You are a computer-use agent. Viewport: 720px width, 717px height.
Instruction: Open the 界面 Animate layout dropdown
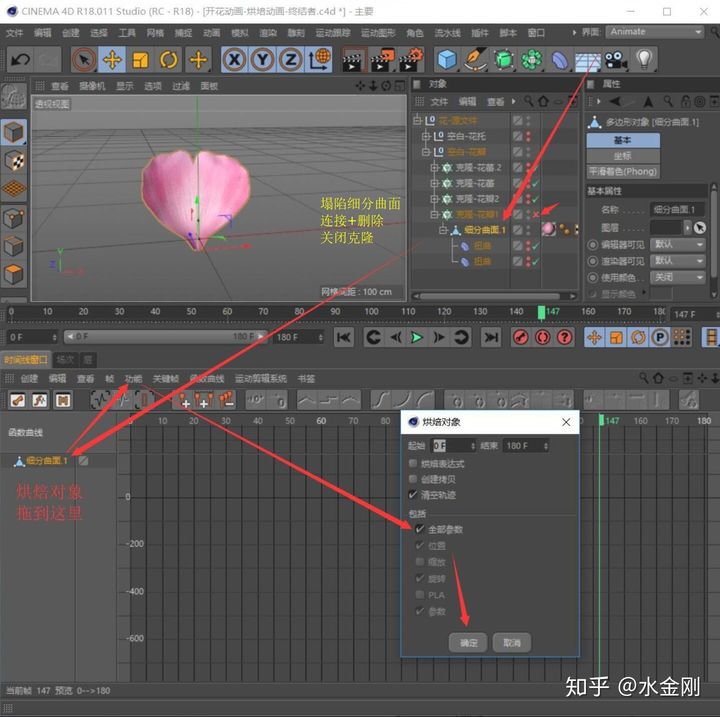[x=655, y=31]
